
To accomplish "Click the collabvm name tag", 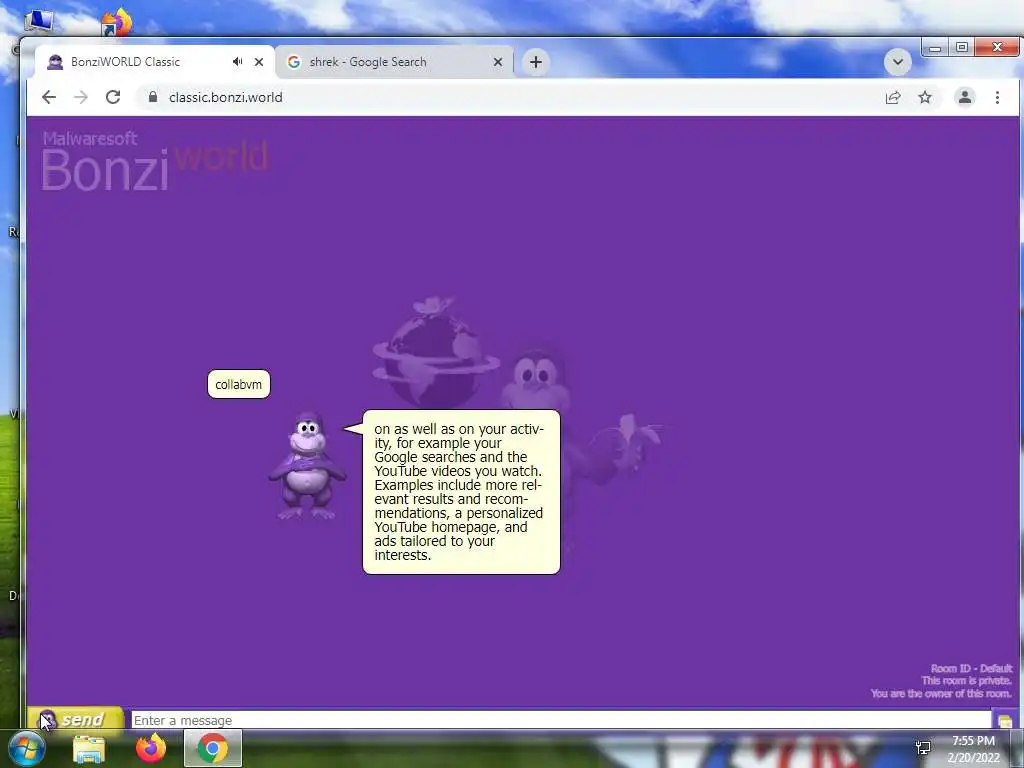I will click(238, 384).
